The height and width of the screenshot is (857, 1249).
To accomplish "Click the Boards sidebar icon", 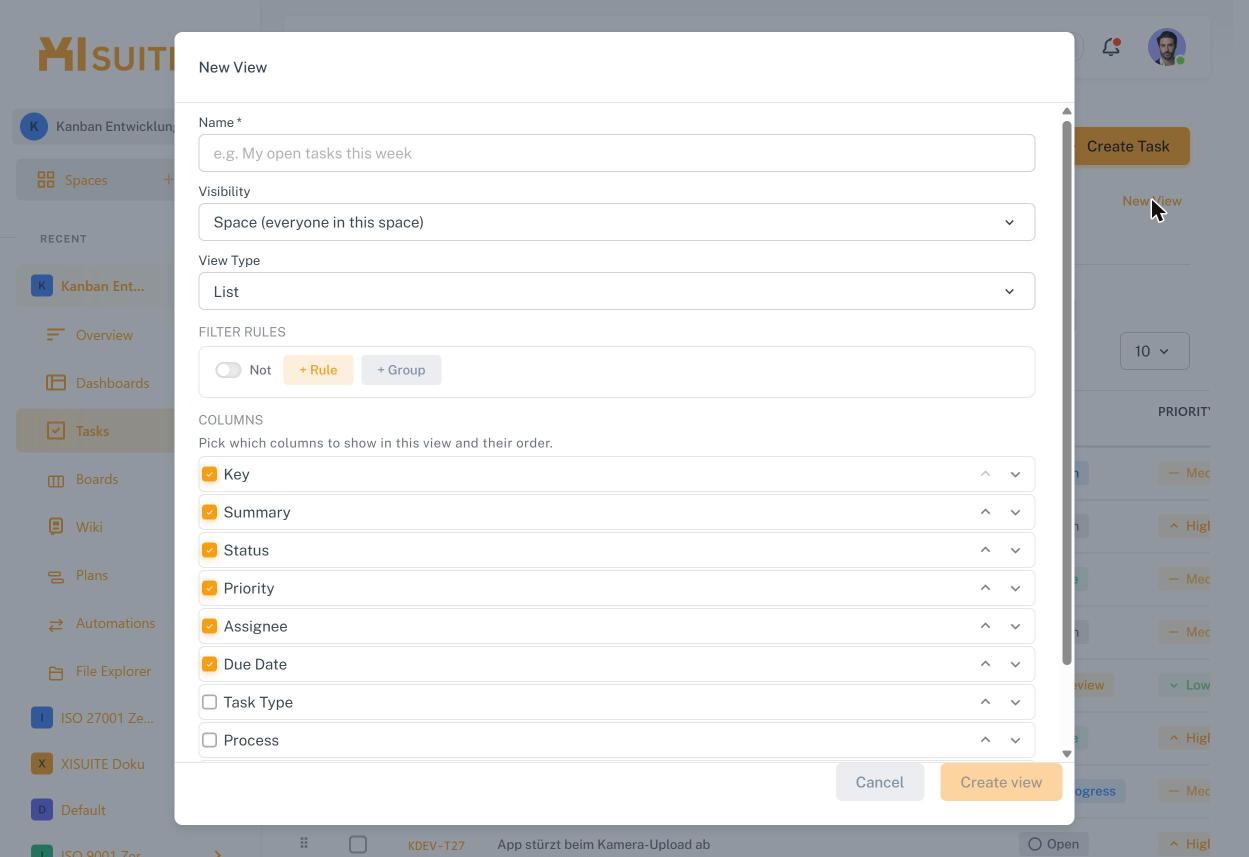I will pyautogui.click(x=56, y=479).
